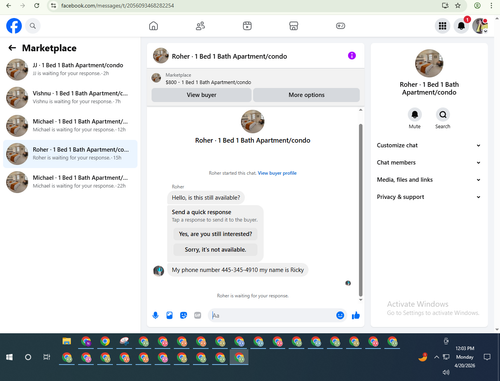The height and width of the screenshot is (381, 500).
Task: Send 'Yes, are you still interested?' quick response
Action: click(215, 234)
